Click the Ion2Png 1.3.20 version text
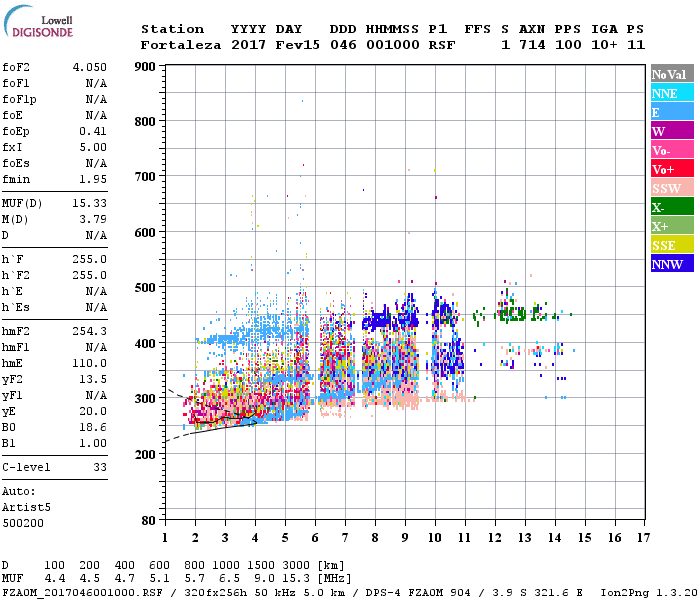Image resolution: width=700 pixels, height=600 pixels. pyautogui.click(x=649, y=593)
